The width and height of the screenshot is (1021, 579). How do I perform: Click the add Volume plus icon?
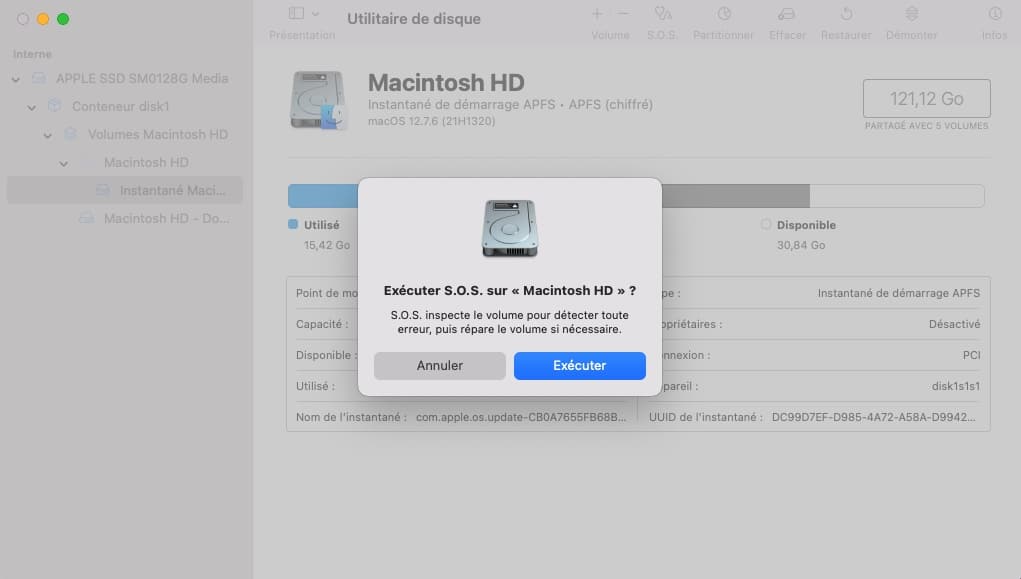tap(596, 13)
